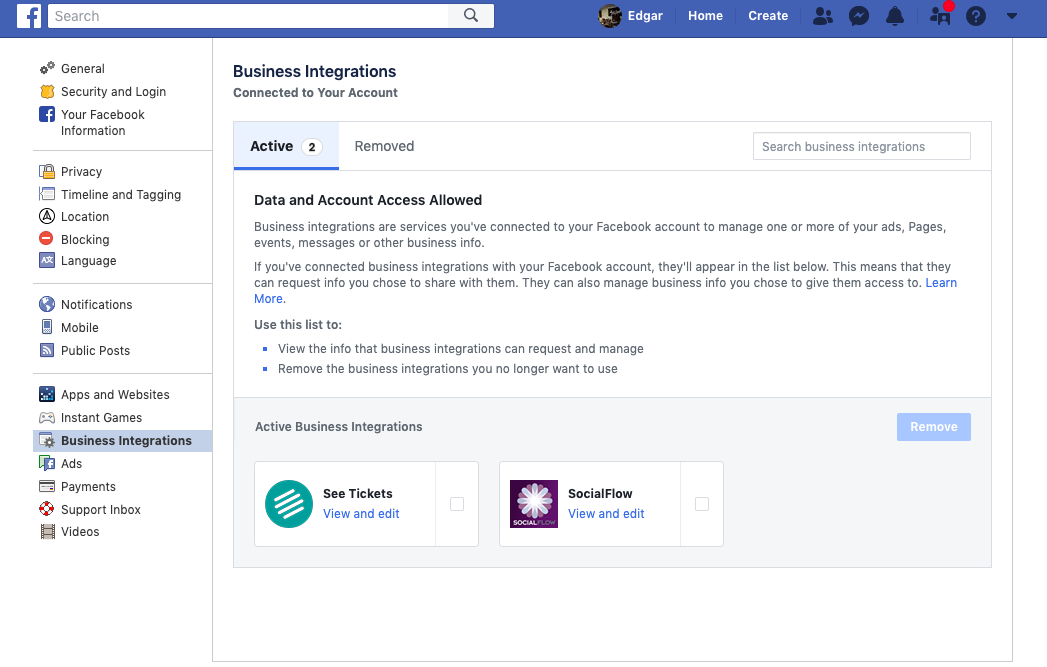
Task: Open Videos settings
Action: tap(80, 531)
